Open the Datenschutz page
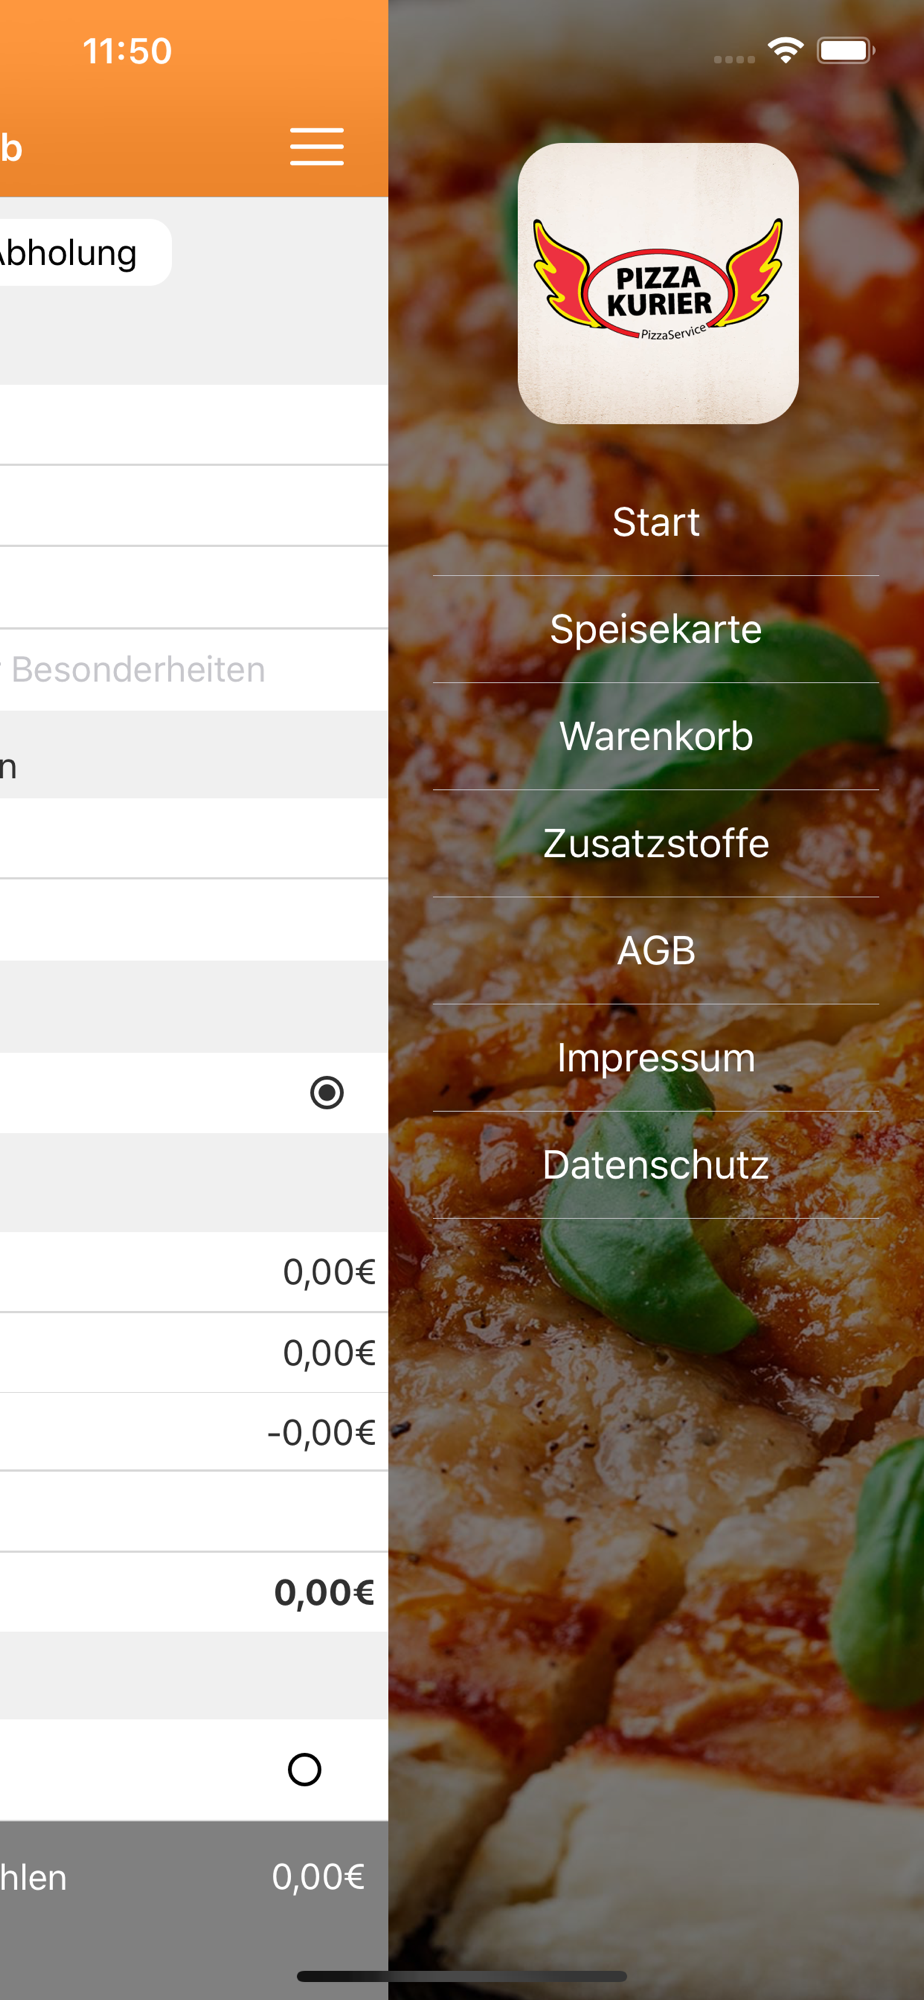This screenshot has height=2000, width=924. pos(656,1164)
